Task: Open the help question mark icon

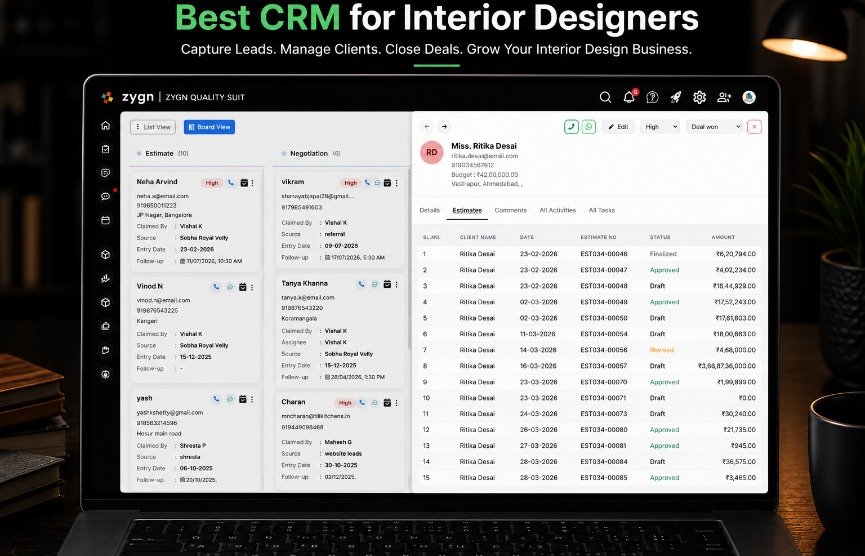Action: point(652,98)
